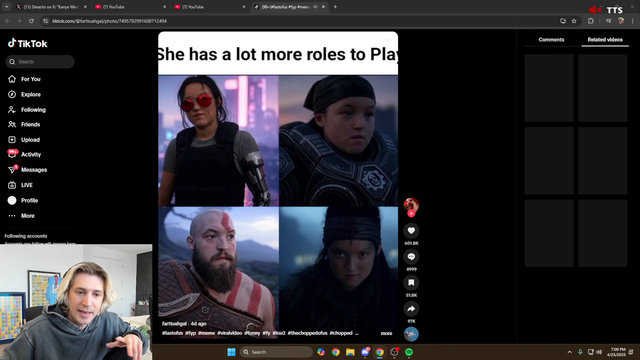Open the Copilot taskbar icon
Viewport: 640px width, 360px height.
pos(321,352)
